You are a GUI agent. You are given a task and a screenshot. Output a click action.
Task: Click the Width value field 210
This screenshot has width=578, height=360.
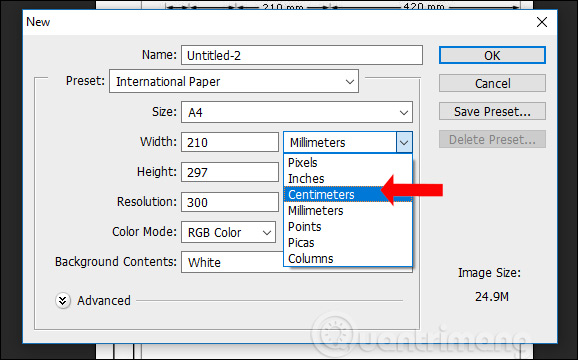[230, 142]
